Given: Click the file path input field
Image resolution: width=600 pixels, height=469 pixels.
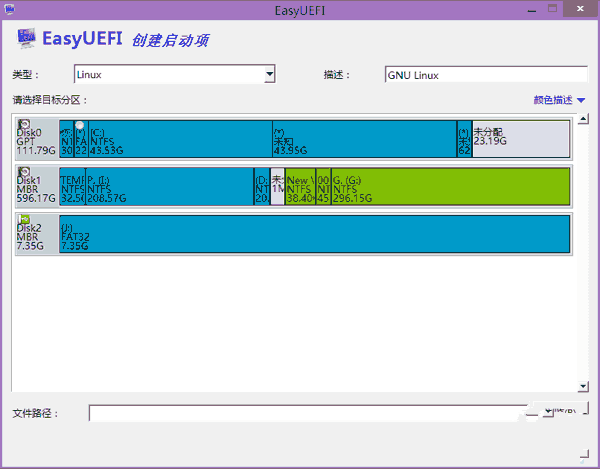Looking at the screenshot, I should coord(308,413).
